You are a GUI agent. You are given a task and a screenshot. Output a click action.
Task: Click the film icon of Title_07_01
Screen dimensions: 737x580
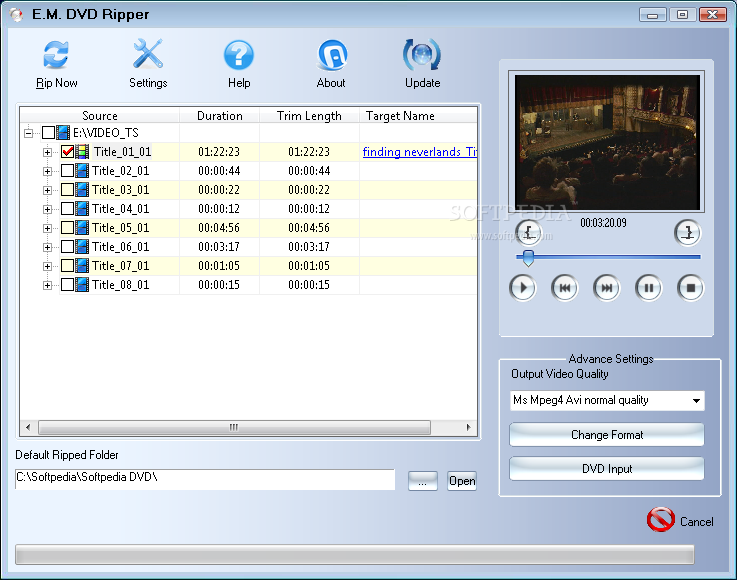tap(82, 266)
